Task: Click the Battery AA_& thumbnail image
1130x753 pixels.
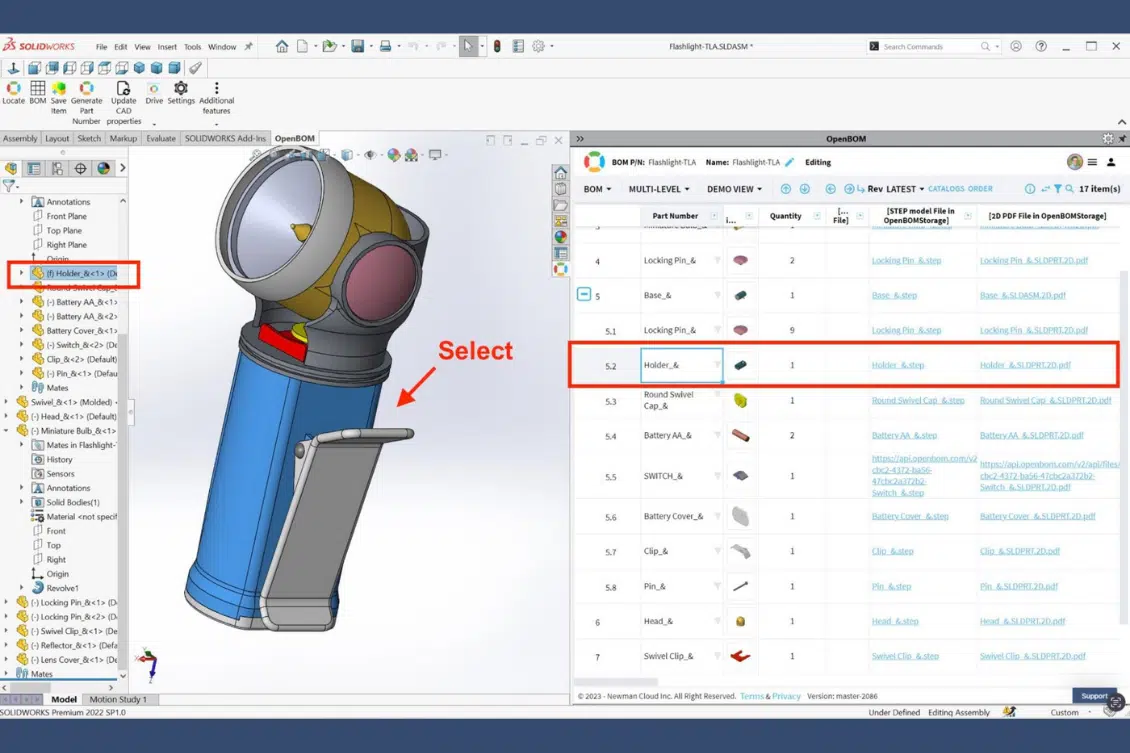Action: tap(740, 435)
